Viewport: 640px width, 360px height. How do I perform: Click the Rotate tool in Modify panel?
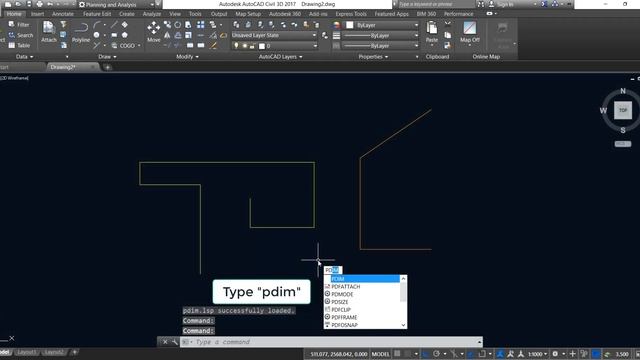(178, 25)
